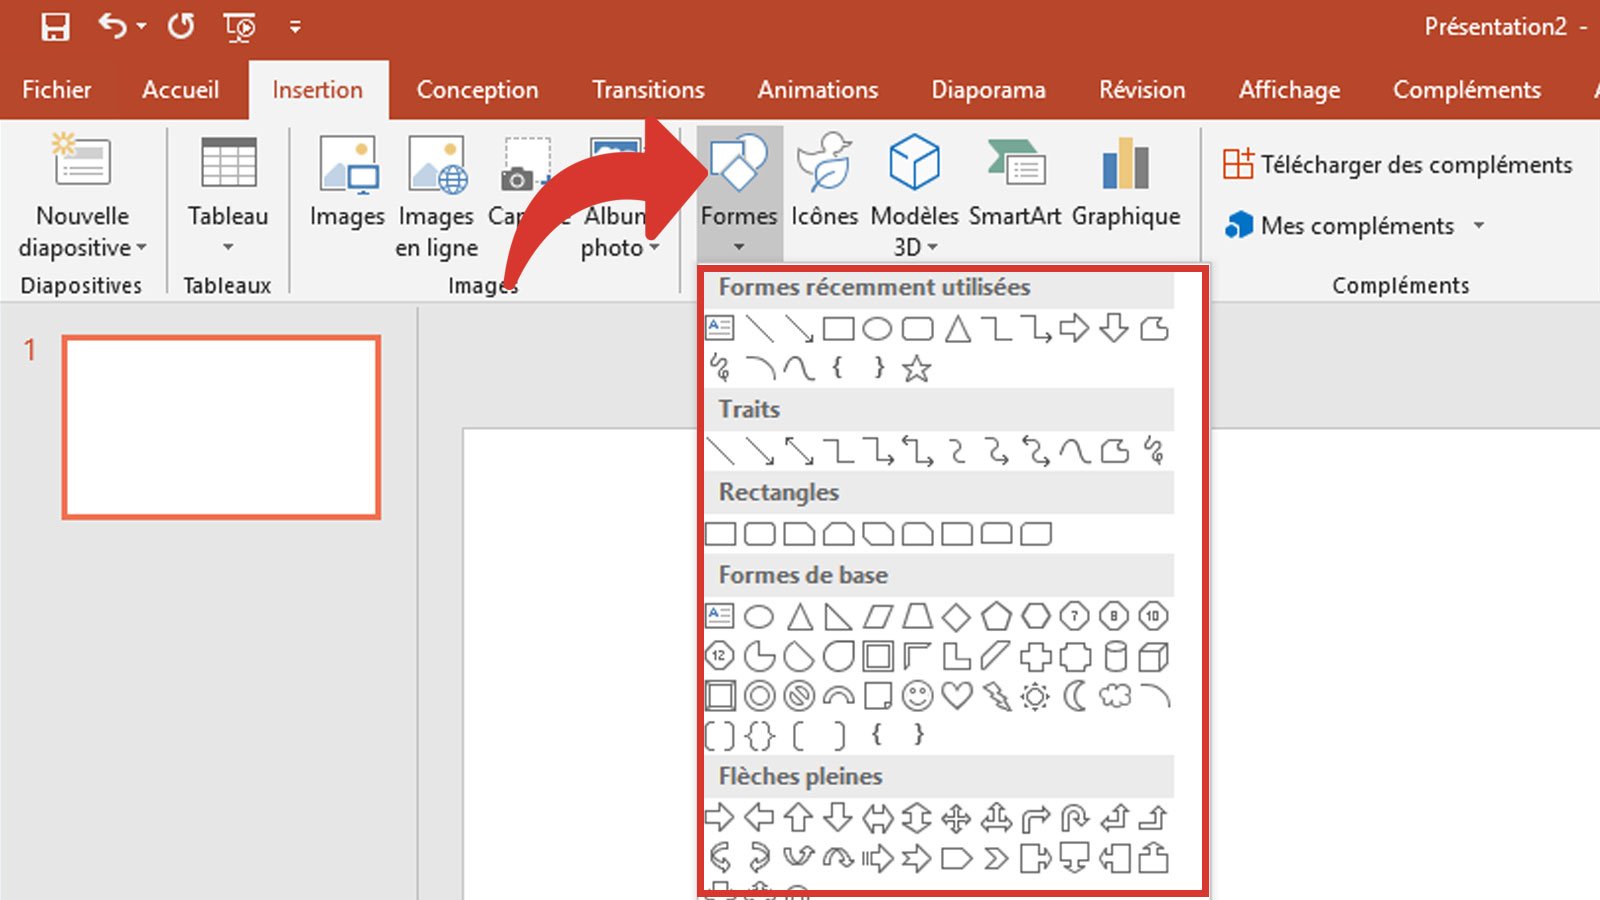Screen dimensions: 1600x900
Task: Open the Icônes gallery
Action: [x=823, y=180]
